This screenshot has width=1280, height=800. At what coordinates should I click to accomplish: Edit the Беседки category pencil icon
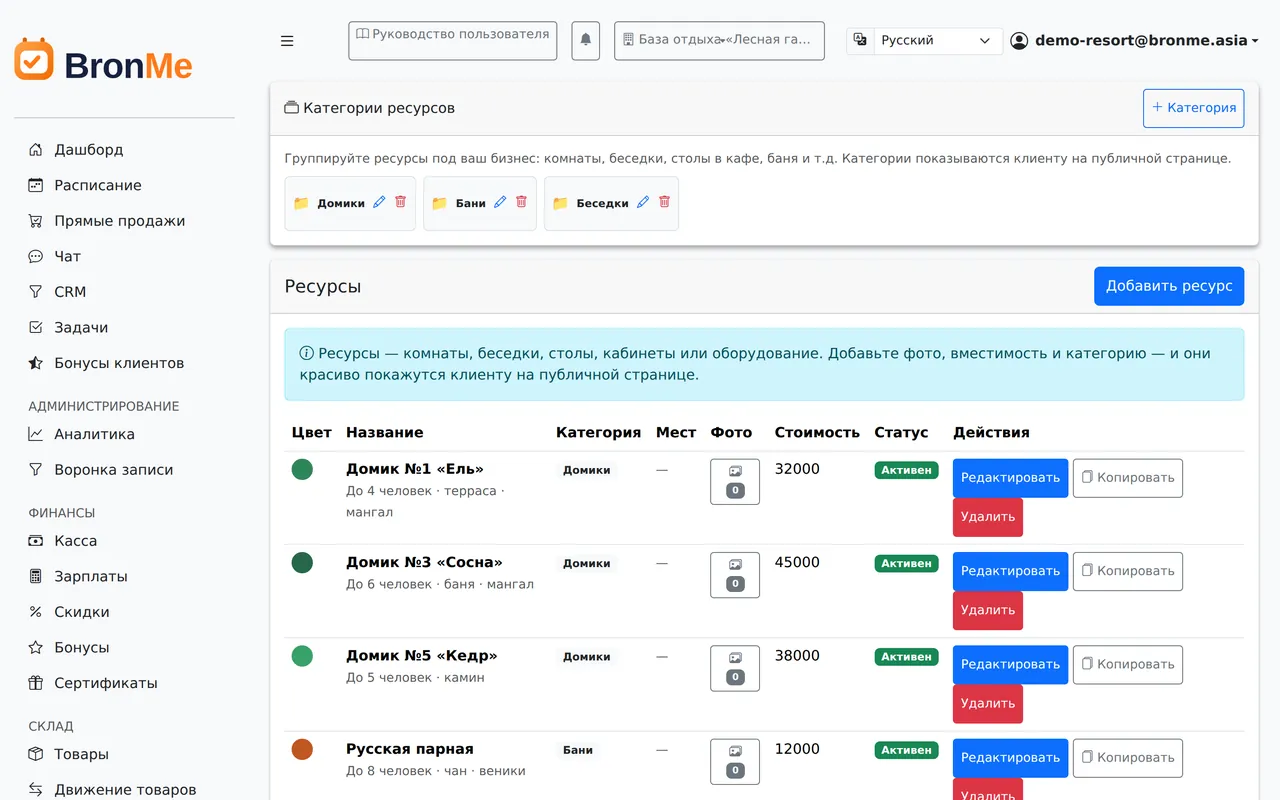(643, 202)
